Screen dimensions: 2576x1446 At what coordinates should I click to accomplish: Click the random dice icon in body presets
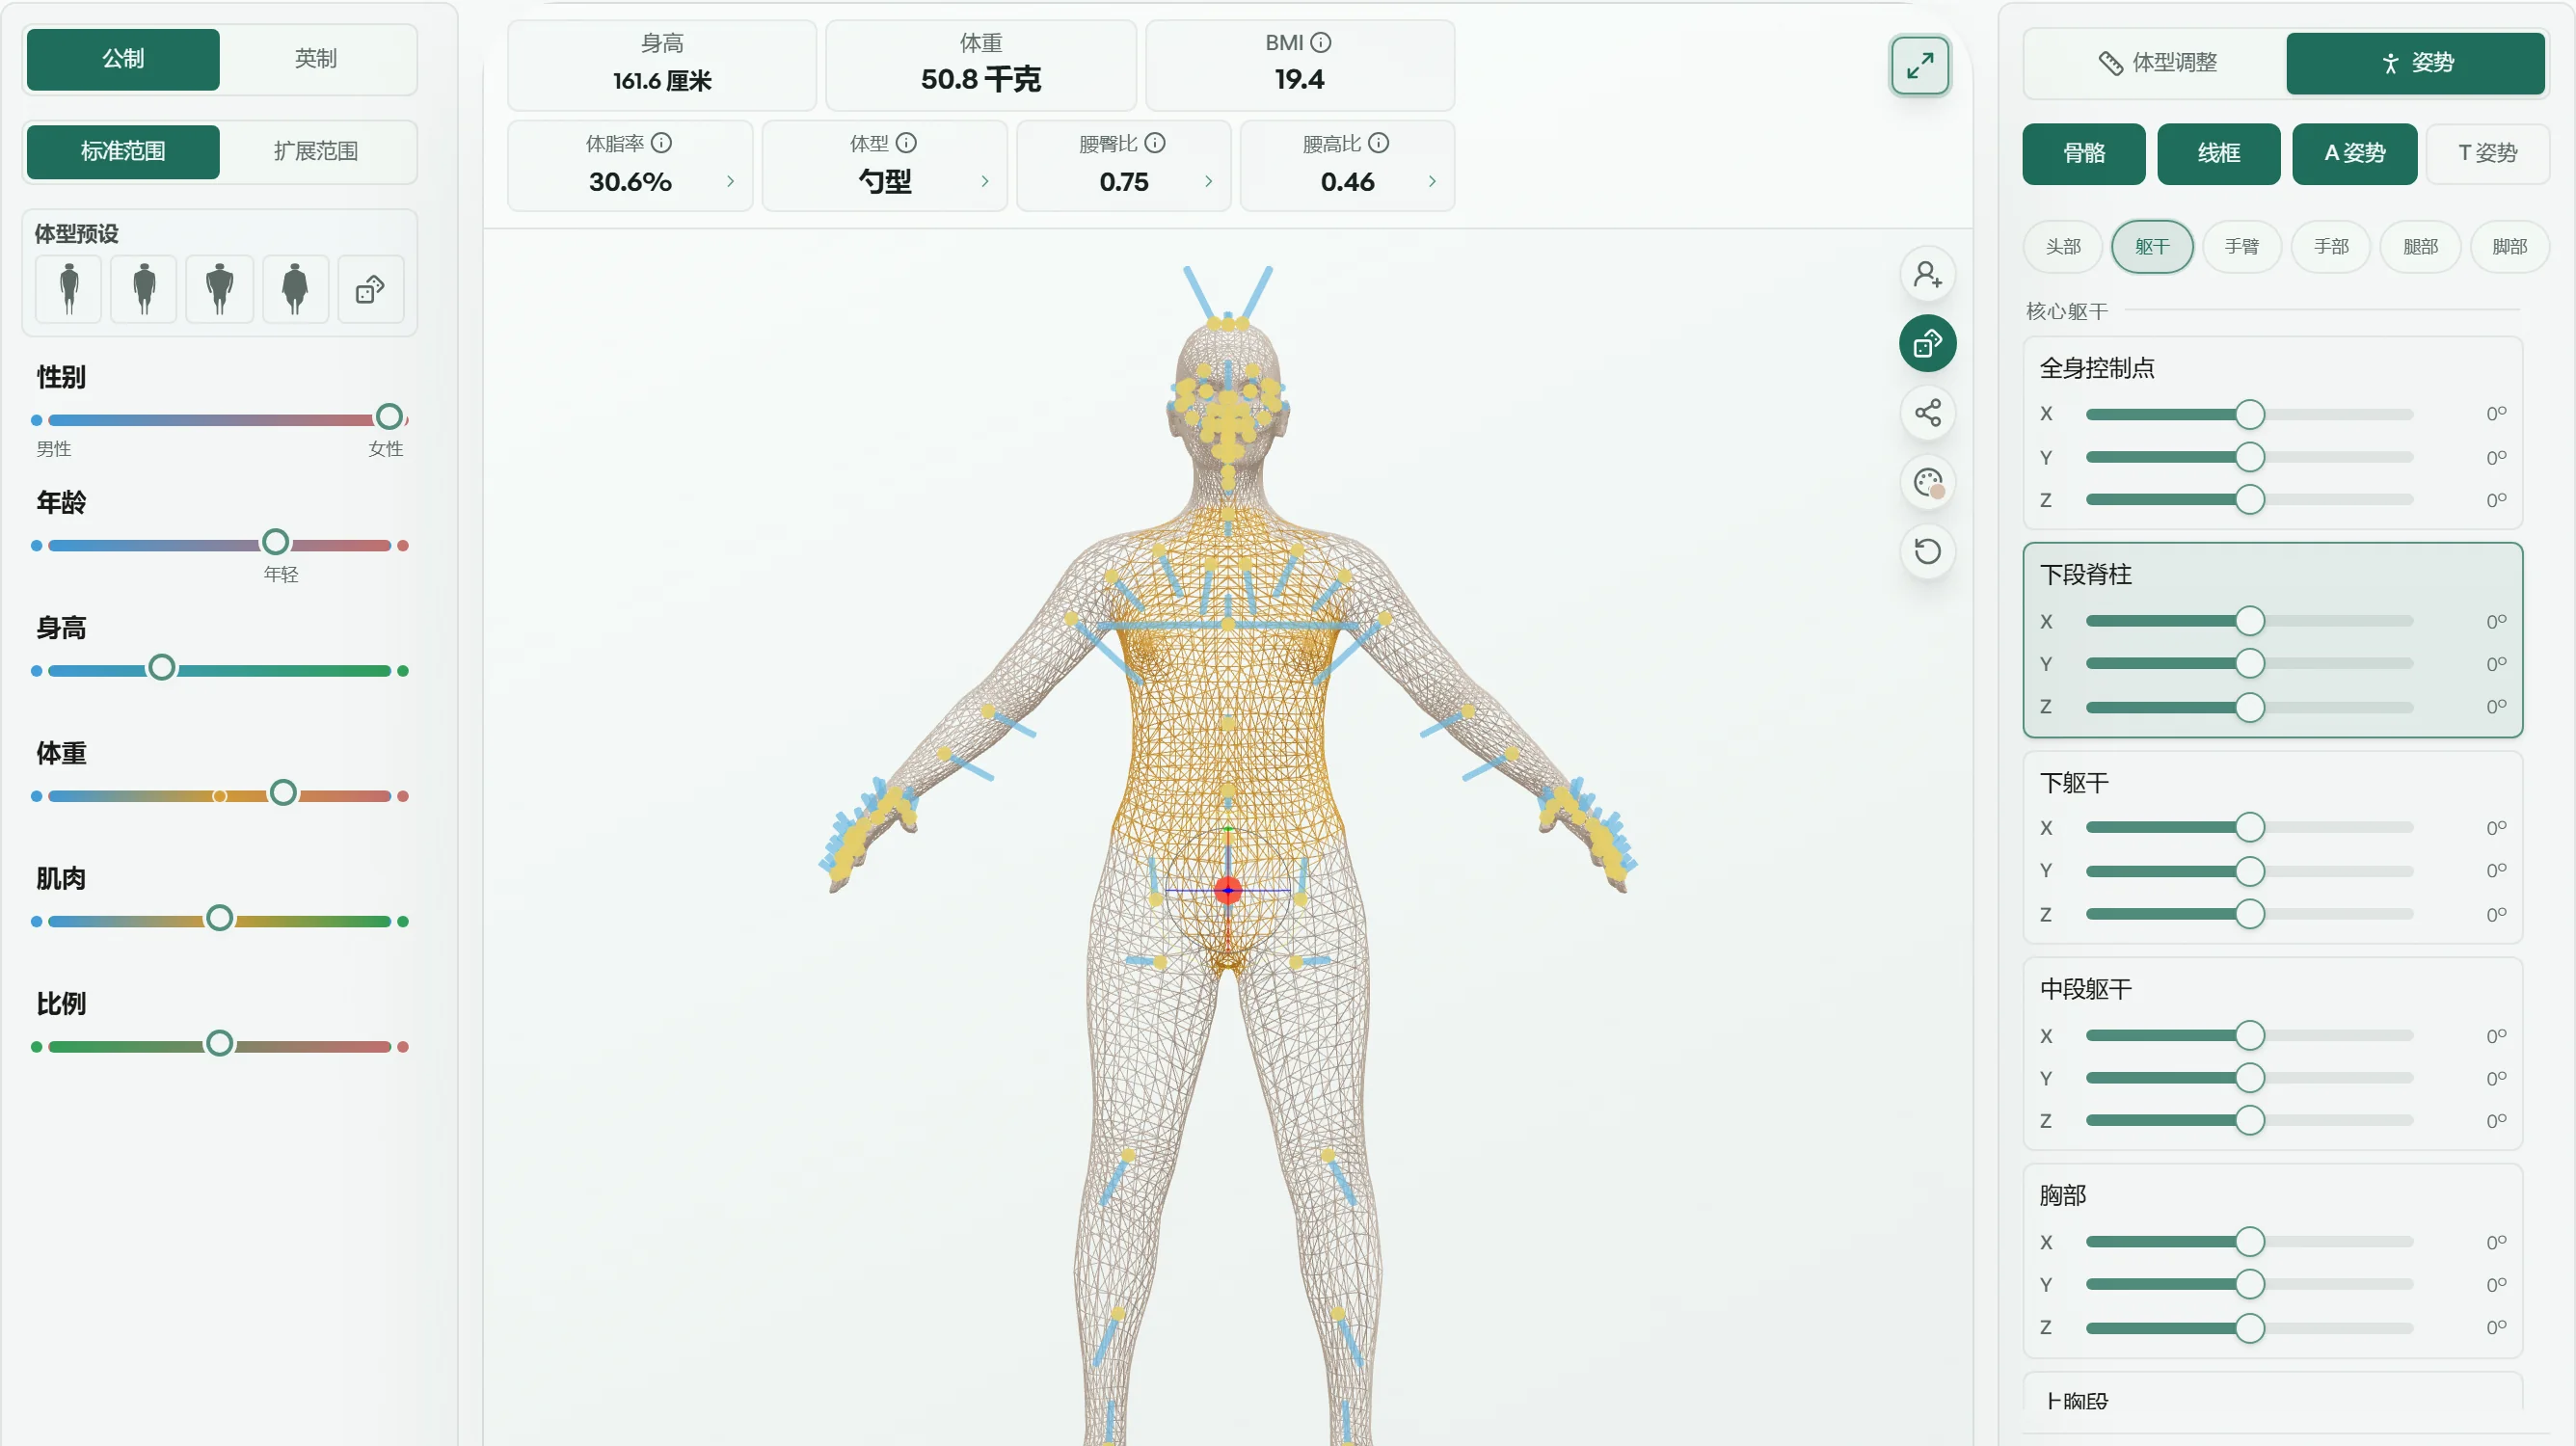click(371, 289)
